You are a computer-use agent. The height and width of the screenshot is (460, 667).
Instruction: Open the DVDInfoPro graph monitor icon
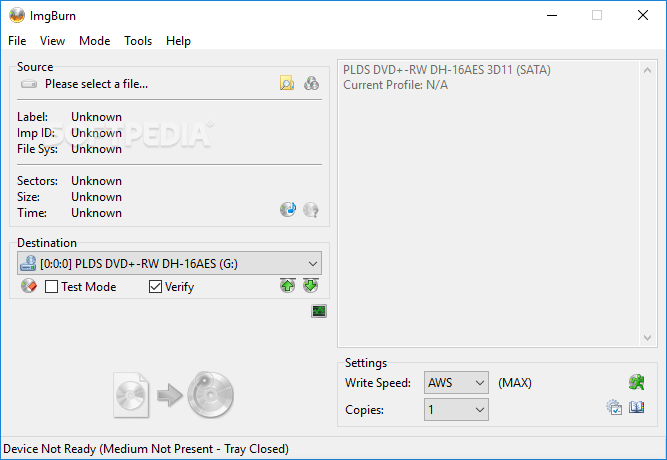coord(319,311)
